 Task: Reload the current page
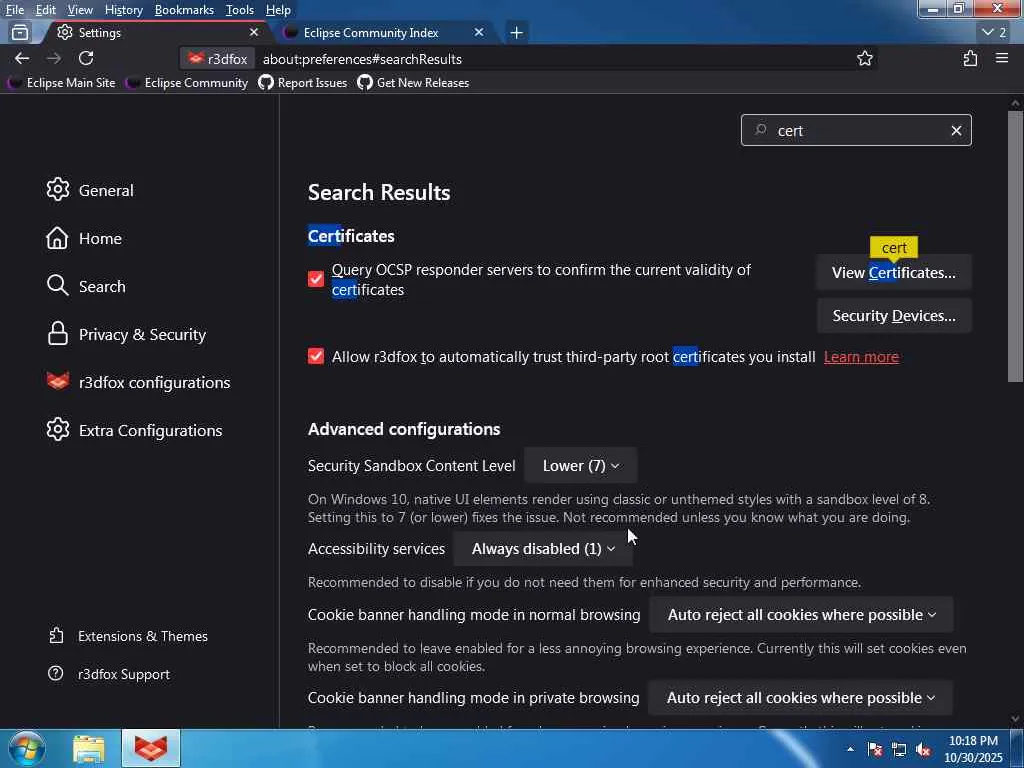(x=86, y=59)
